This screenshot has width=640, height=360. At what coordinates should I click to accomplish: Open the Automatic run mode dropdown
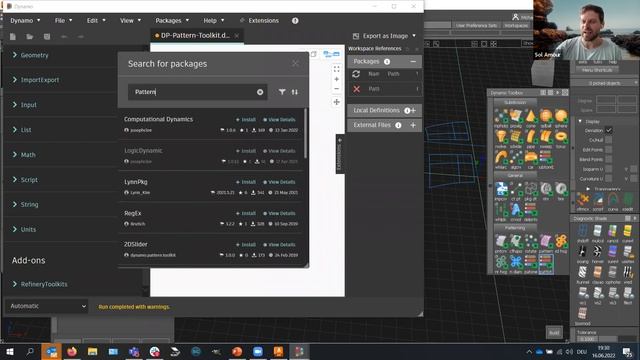point(47,306)
